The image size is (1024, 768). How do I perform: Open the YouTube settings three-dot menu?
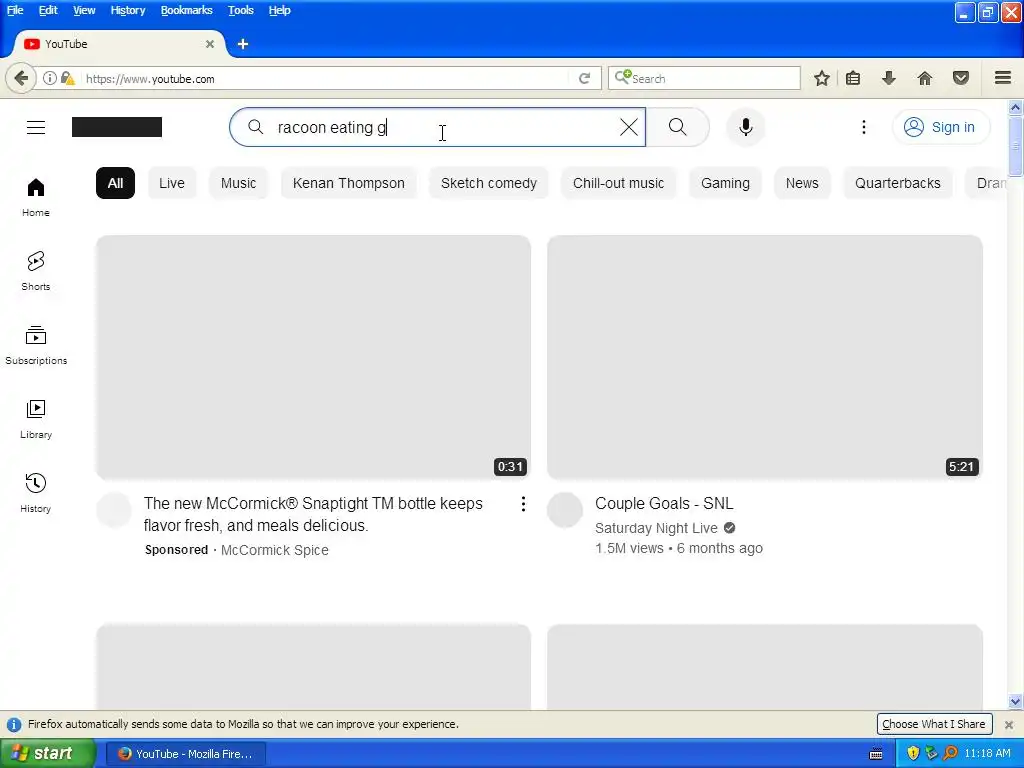click(x=863, y=127)
